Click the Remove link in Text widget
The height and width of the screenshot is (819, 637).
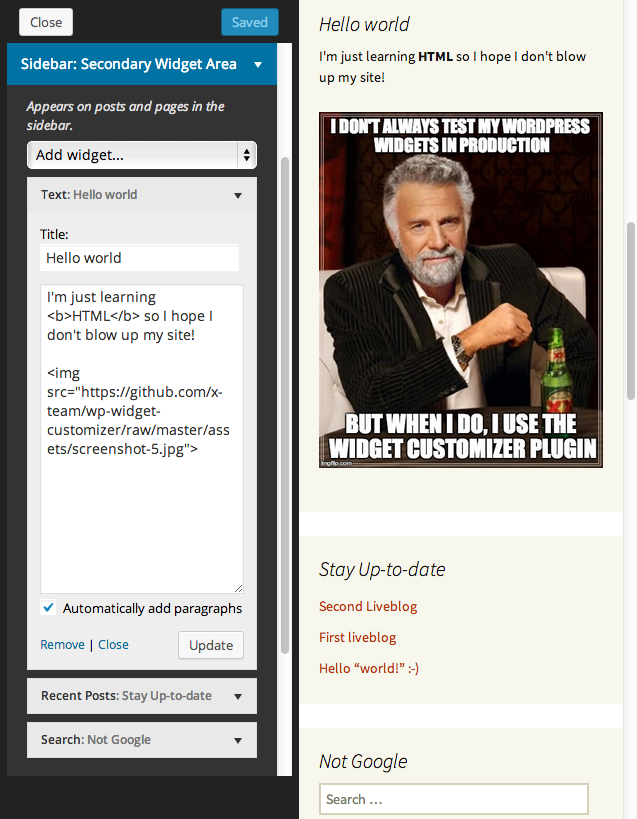click(x=62, y=645)
